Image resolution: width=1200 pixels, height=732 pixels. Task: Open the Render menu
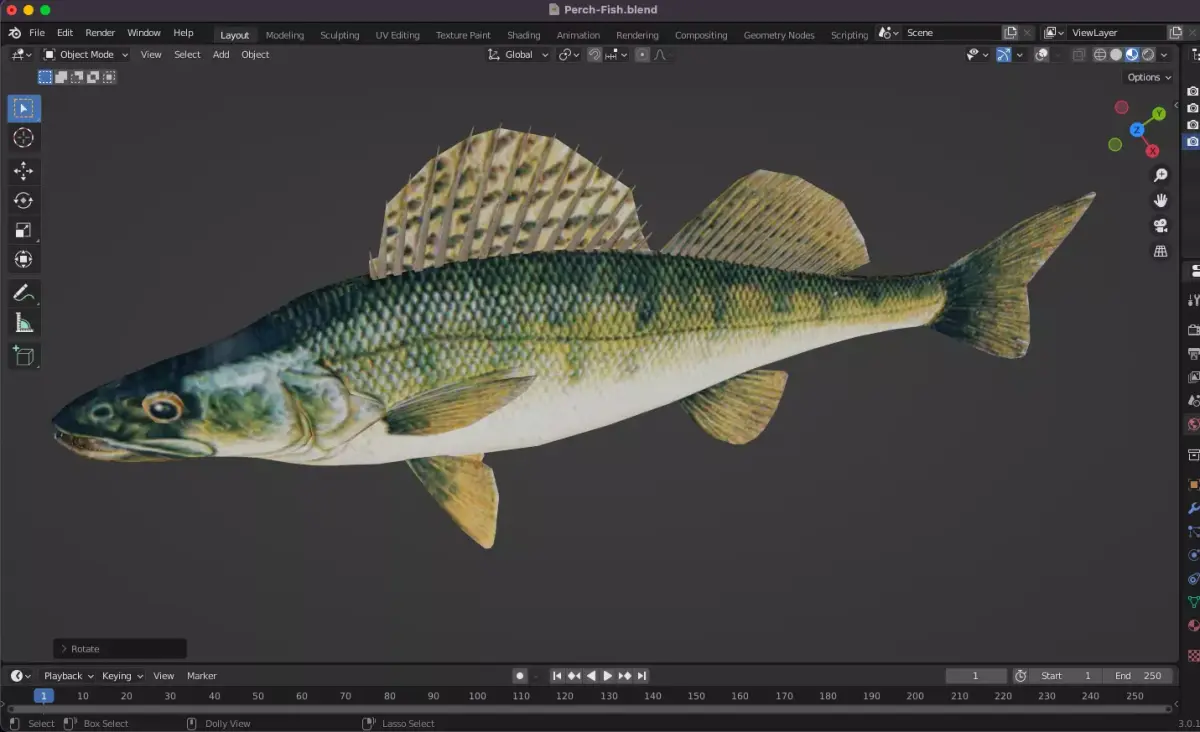(100, 33)
